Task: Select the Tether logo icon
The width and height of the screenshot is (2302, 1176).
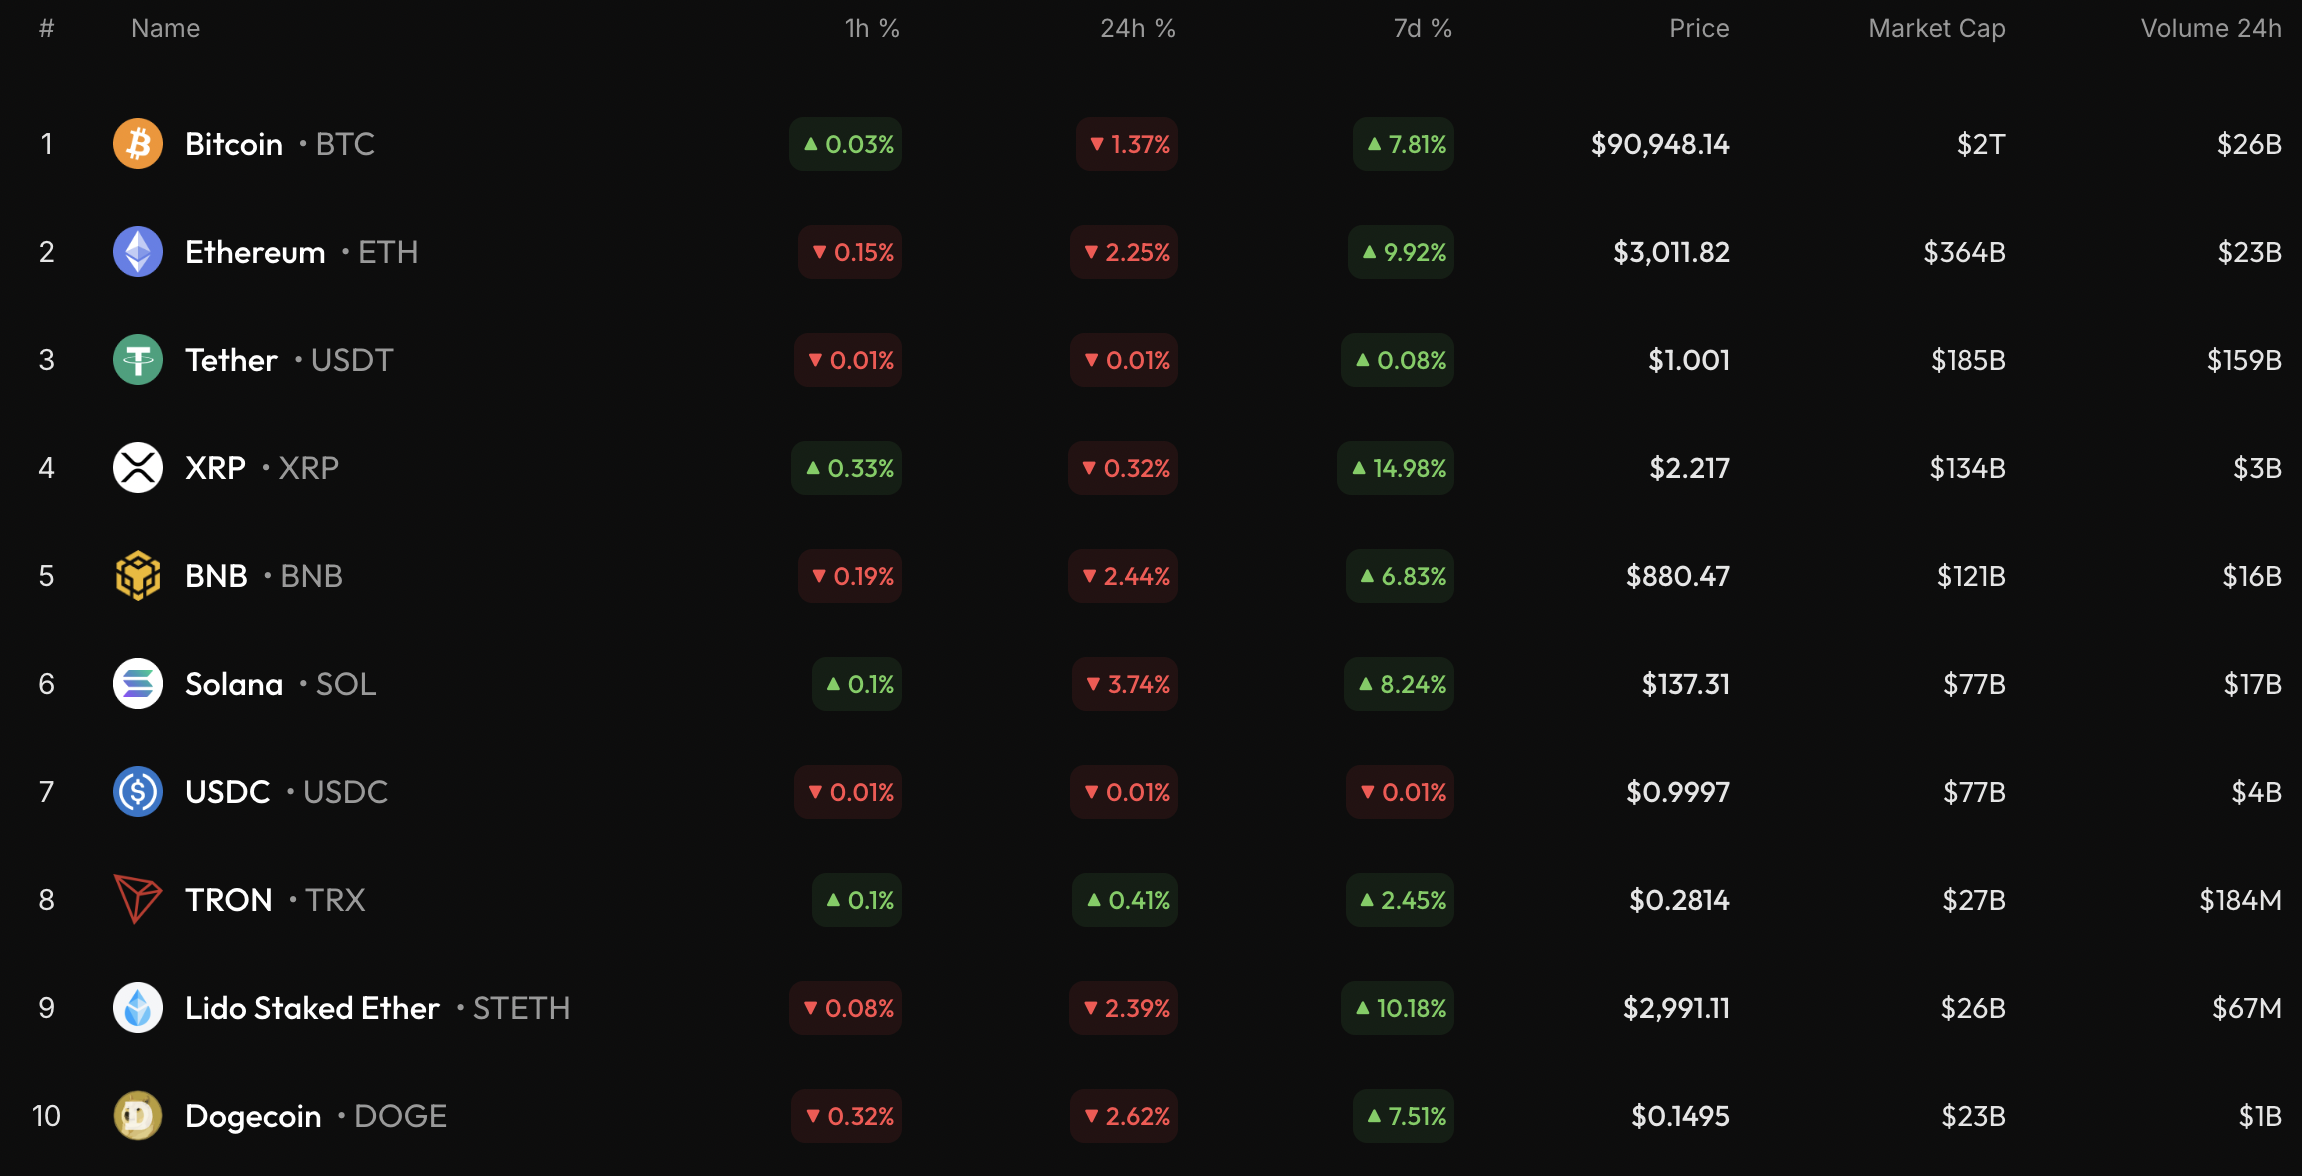Action: click(x=138, y=360)
